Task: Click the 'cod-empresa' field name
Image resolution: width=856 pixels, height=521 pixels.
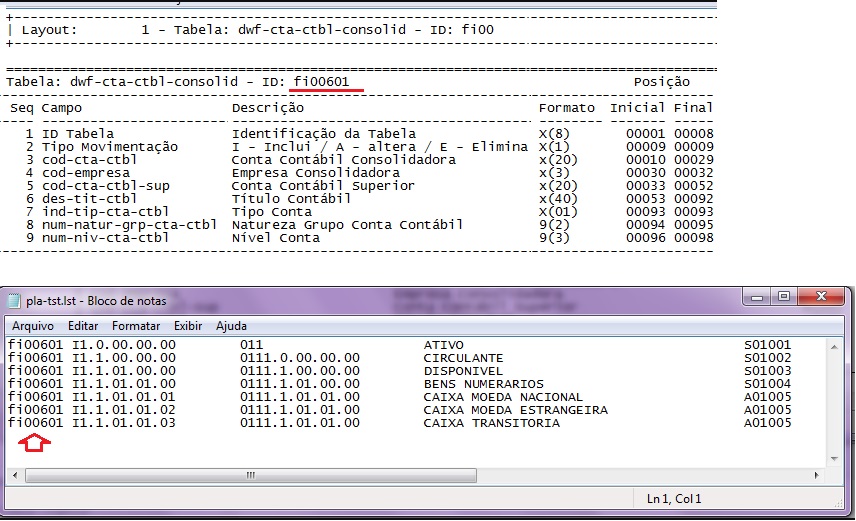Action: [86, 173]
